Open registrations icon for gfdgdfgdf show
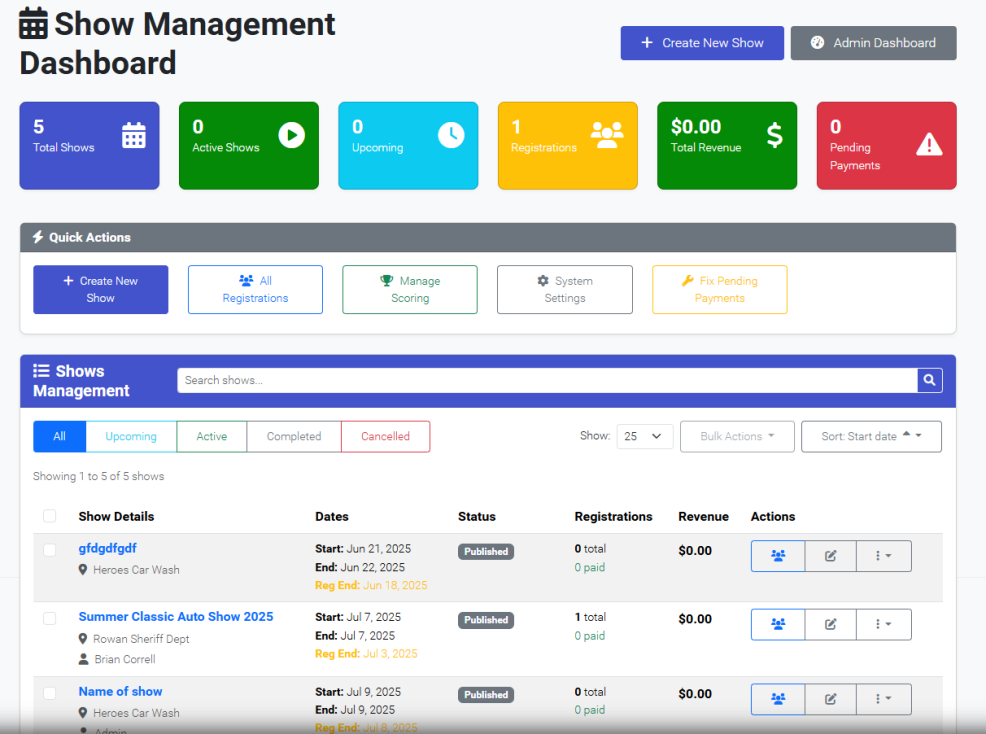The height and width of the screenshot is (734, 986). point(777,556)
